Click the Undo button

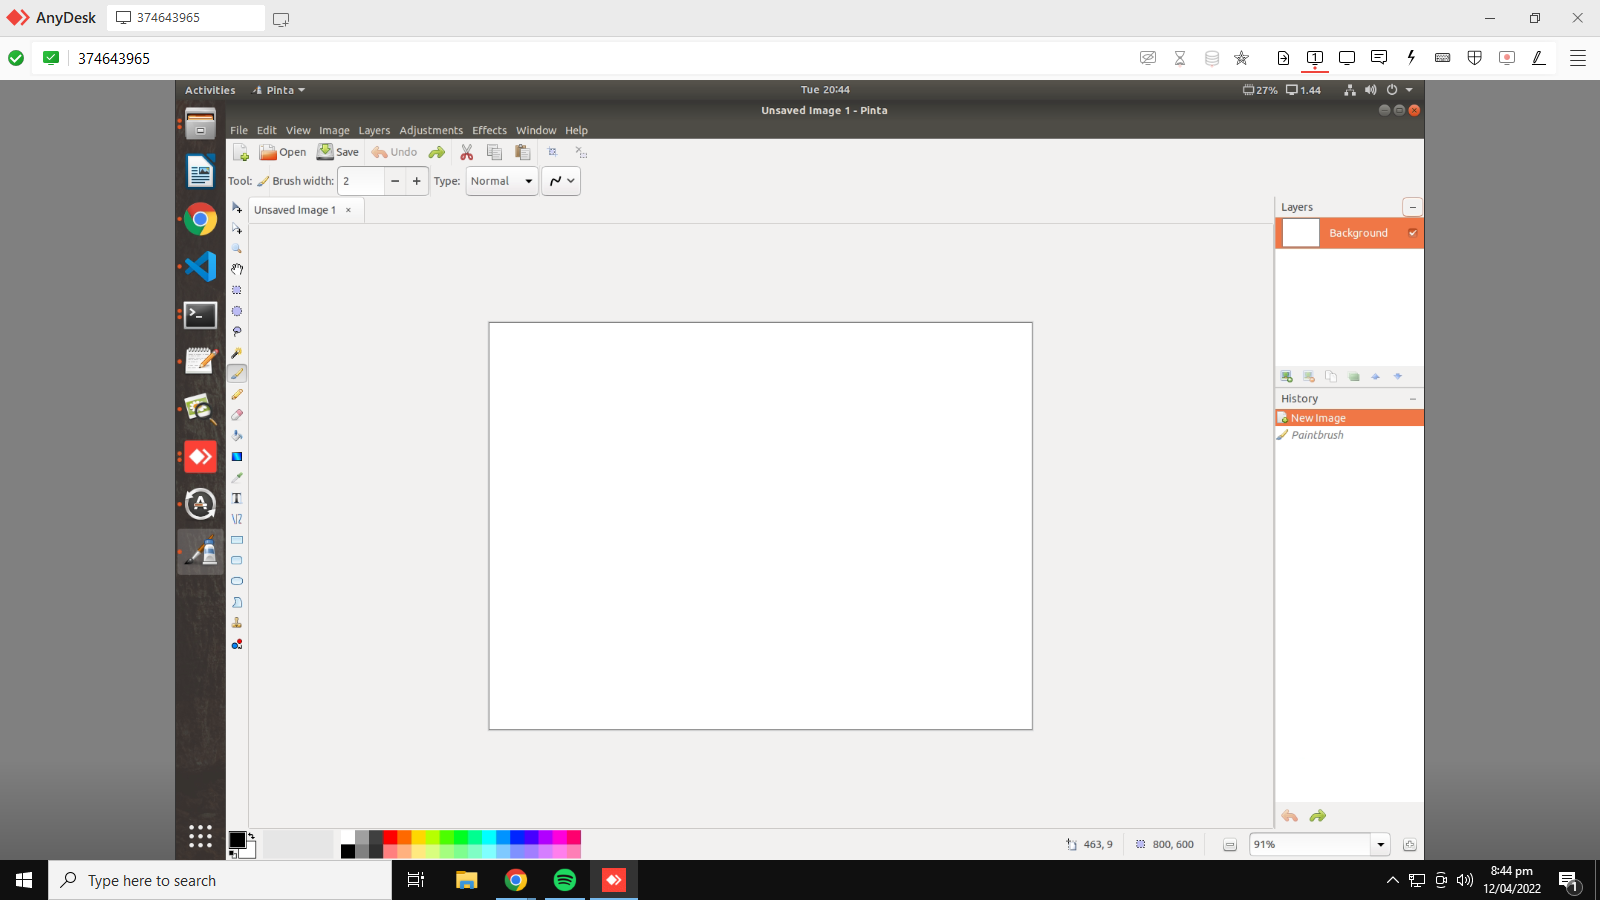(x=394, y=152)
